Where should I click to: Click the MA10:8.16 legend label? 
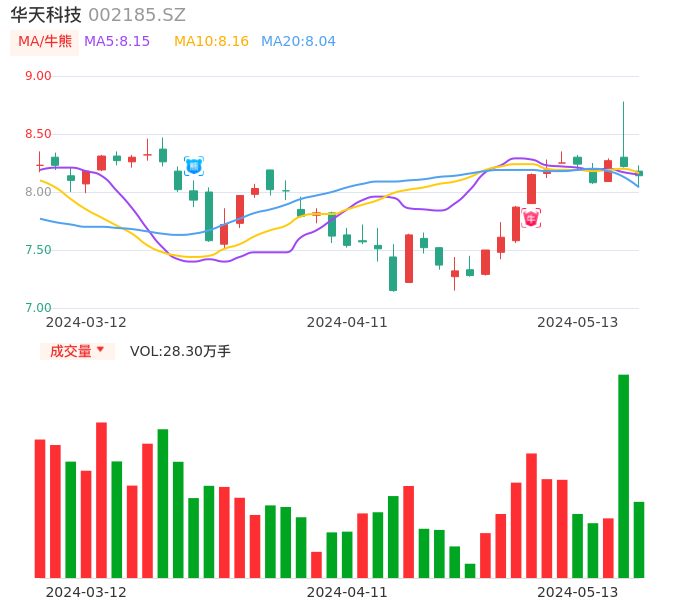click(x=211, y=42)
